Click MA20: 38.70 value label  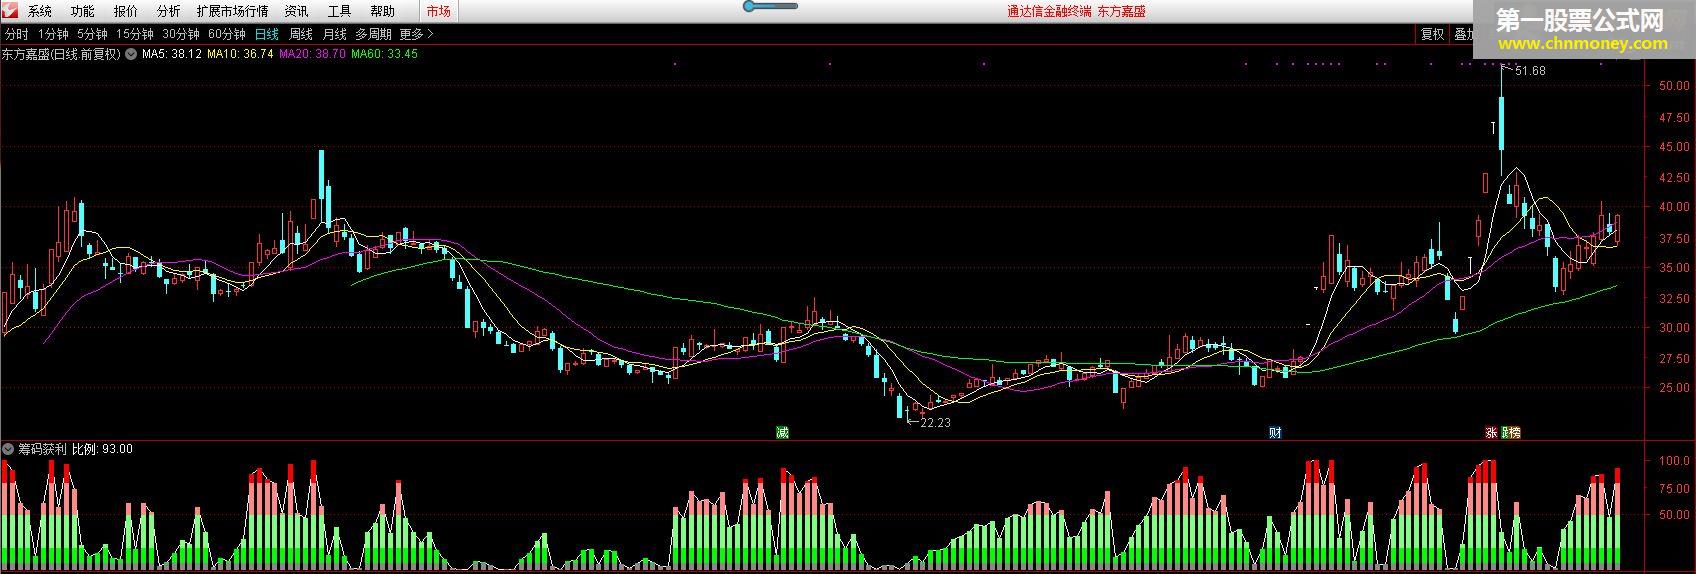coord(312,54)
